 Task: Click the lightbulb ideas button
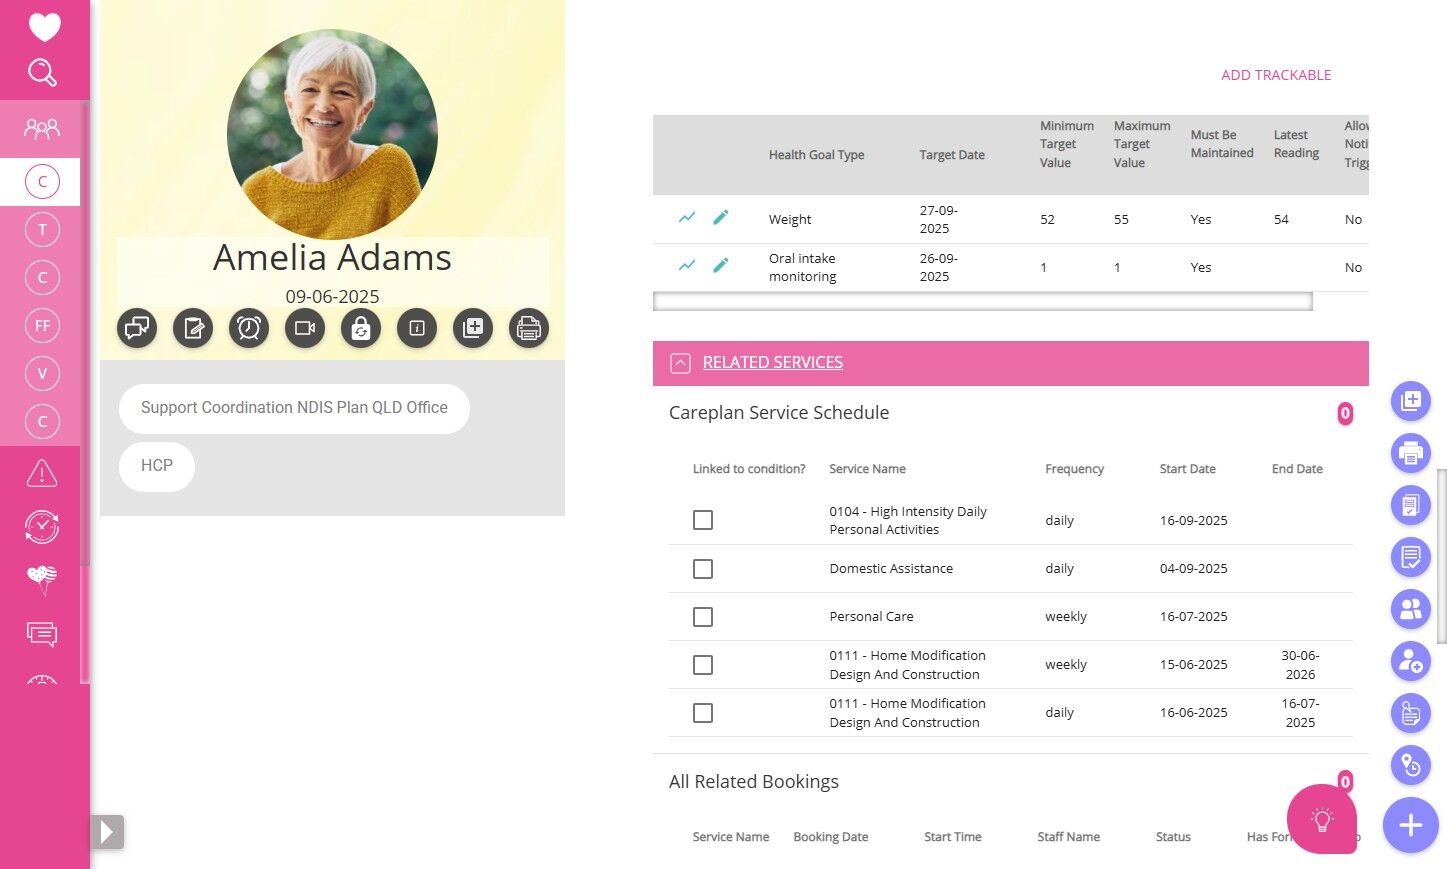click(1322, 820)
